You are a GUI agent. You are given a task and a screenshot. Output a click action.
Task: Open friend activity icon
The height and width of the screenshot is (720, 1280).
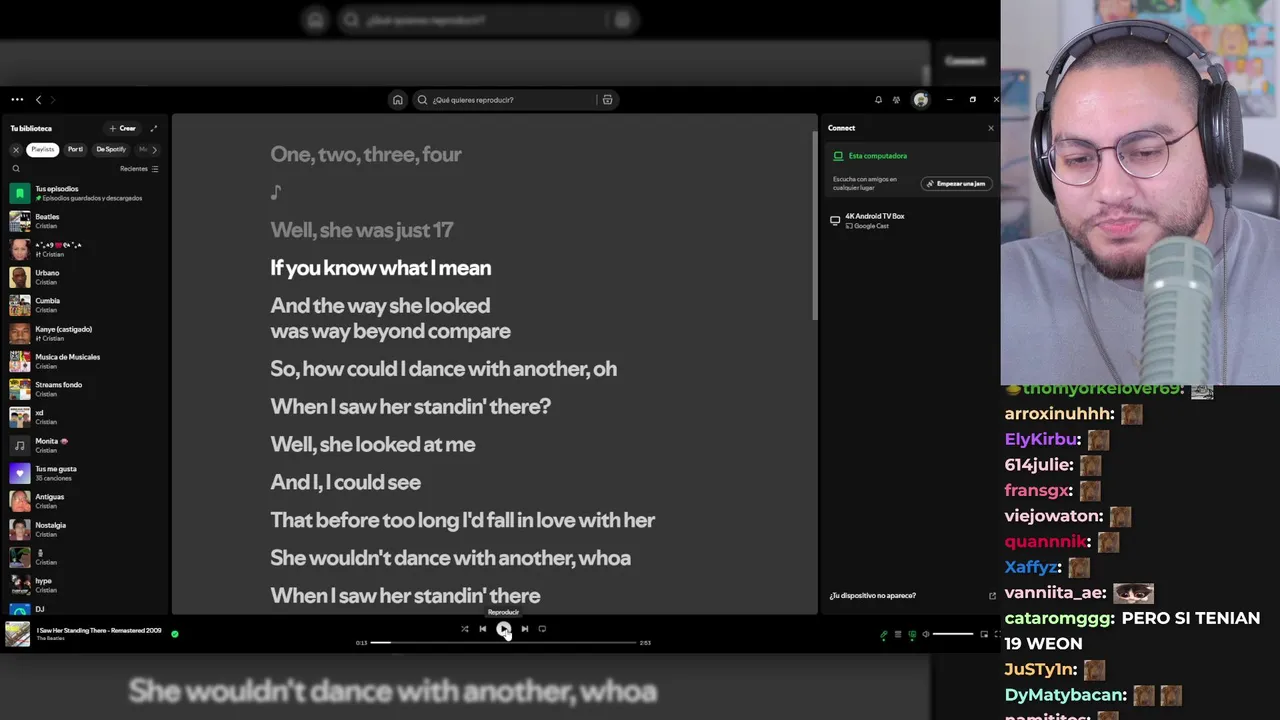(896, 100)
